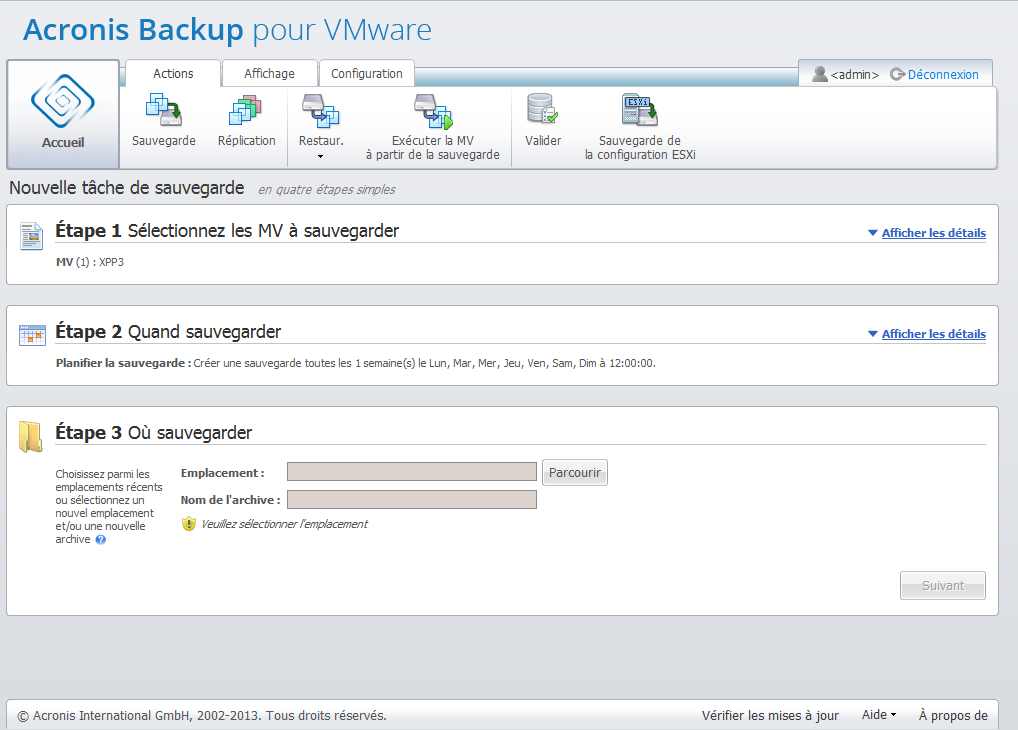Click the Déconnexion link
Image resolution: width=1018 pixels, height=730 pixels.
coord(943,75)
